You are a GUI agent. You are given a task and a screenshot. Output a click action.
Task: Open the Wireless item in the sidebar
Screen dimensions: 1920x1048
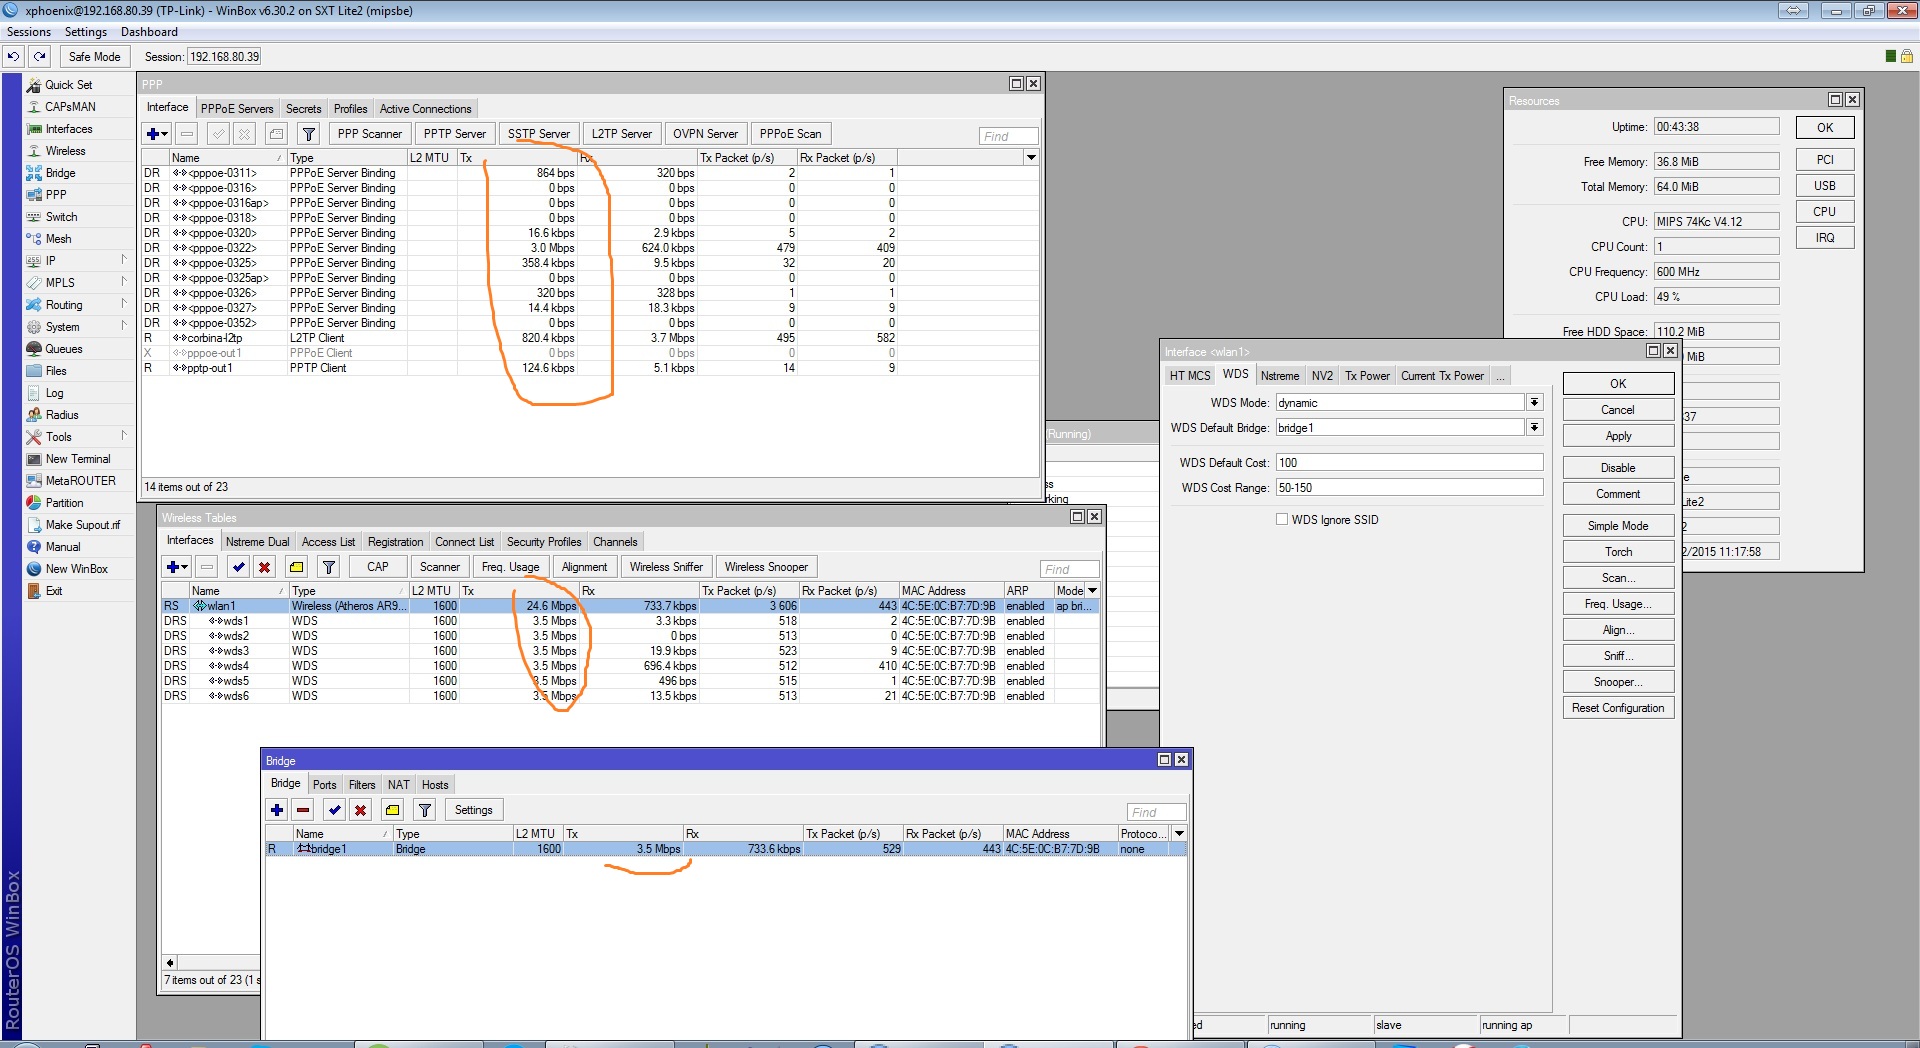(x=65, y=151)
